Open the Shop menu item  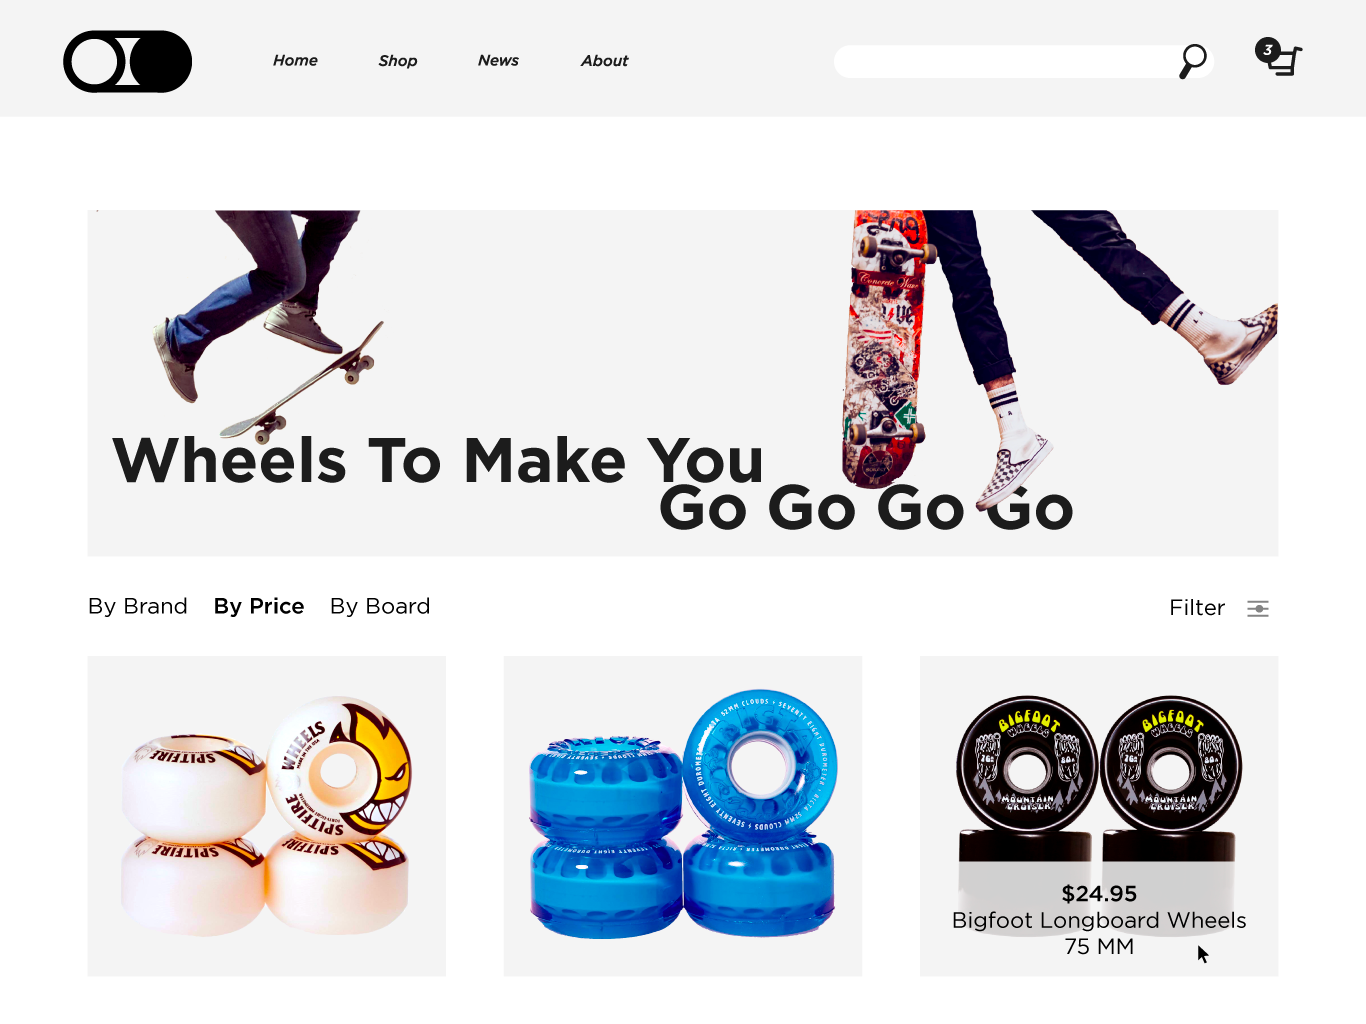398,61
